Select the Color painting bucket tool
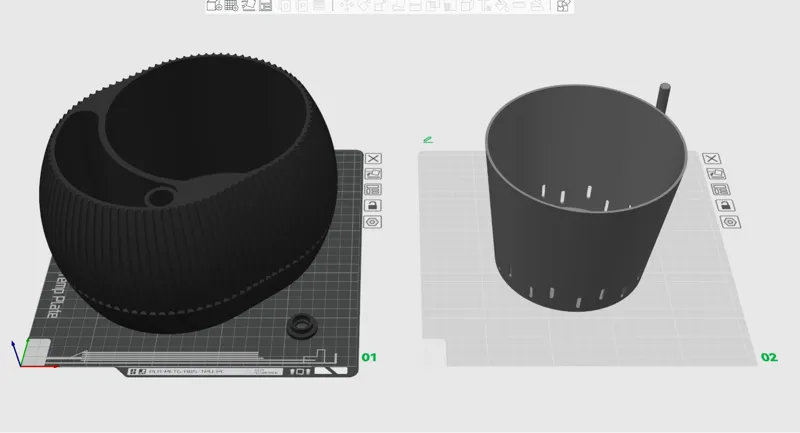This screenshot has width=800, height=433. [x=502, y=6]
